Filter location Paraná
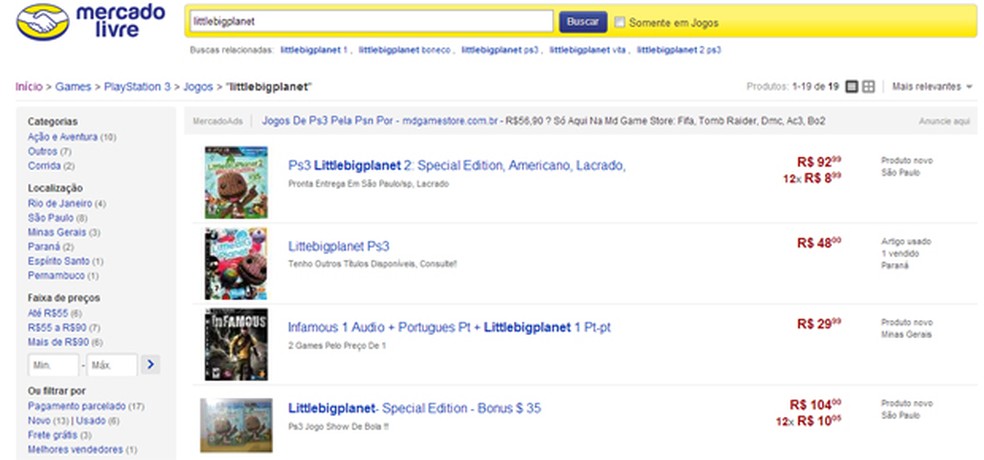 coord(44,247)
